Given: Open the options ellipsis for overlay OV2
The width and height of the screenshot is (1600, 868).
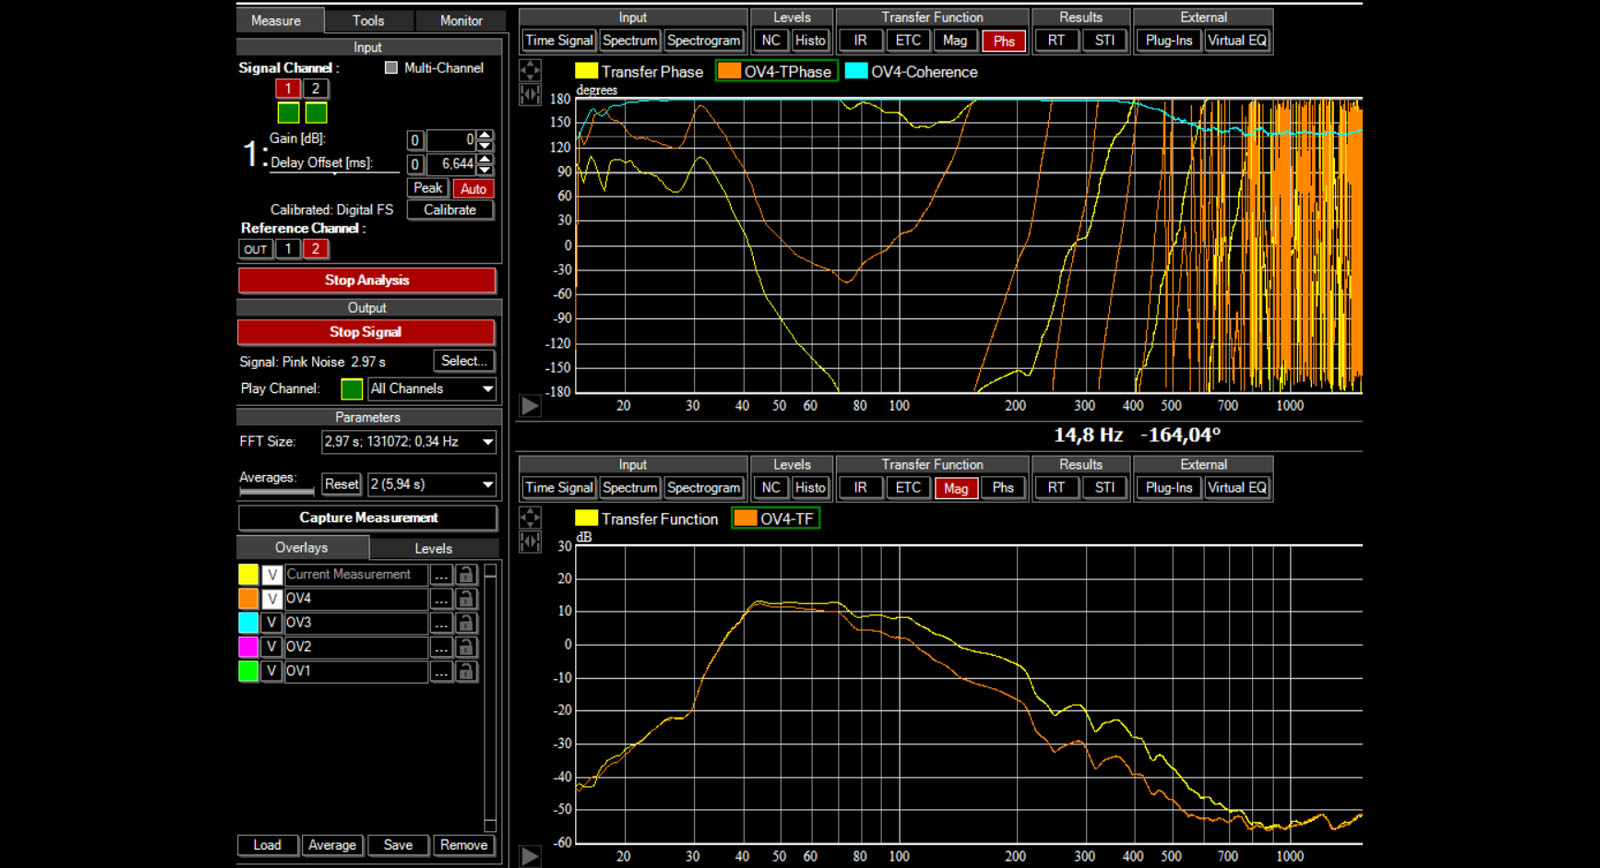Looking at the screenshot, I should (x=441, y=647).
